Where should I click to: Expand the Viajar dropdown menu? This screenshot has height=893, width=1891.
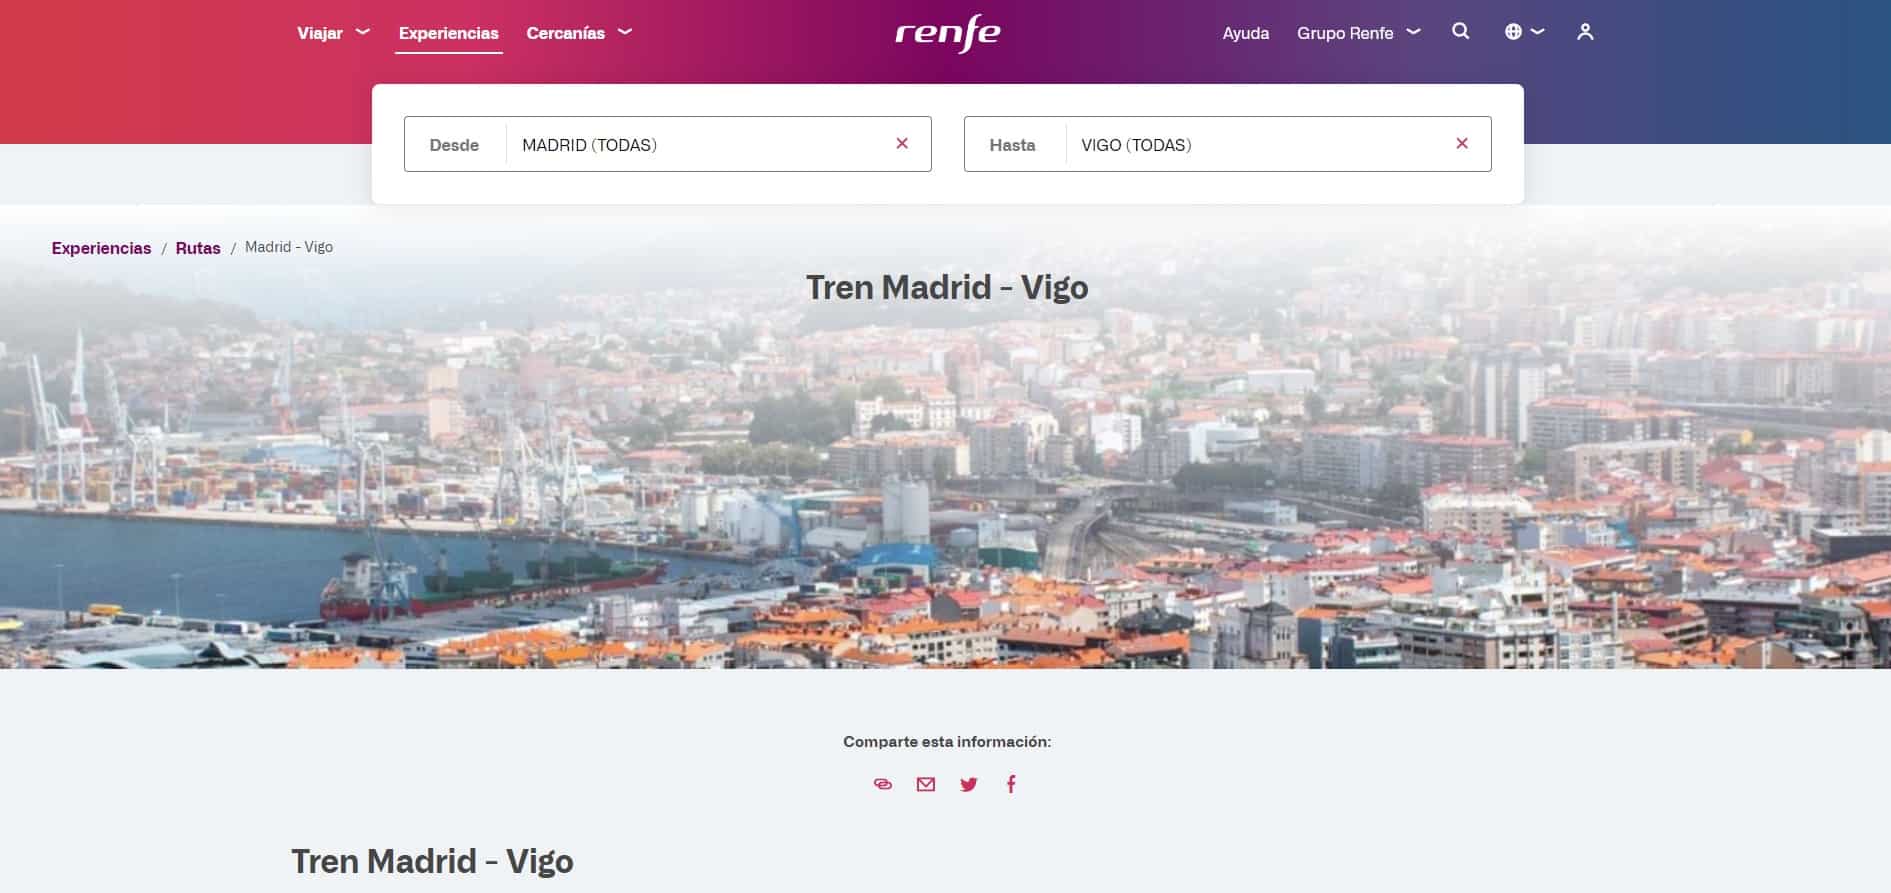333,33
